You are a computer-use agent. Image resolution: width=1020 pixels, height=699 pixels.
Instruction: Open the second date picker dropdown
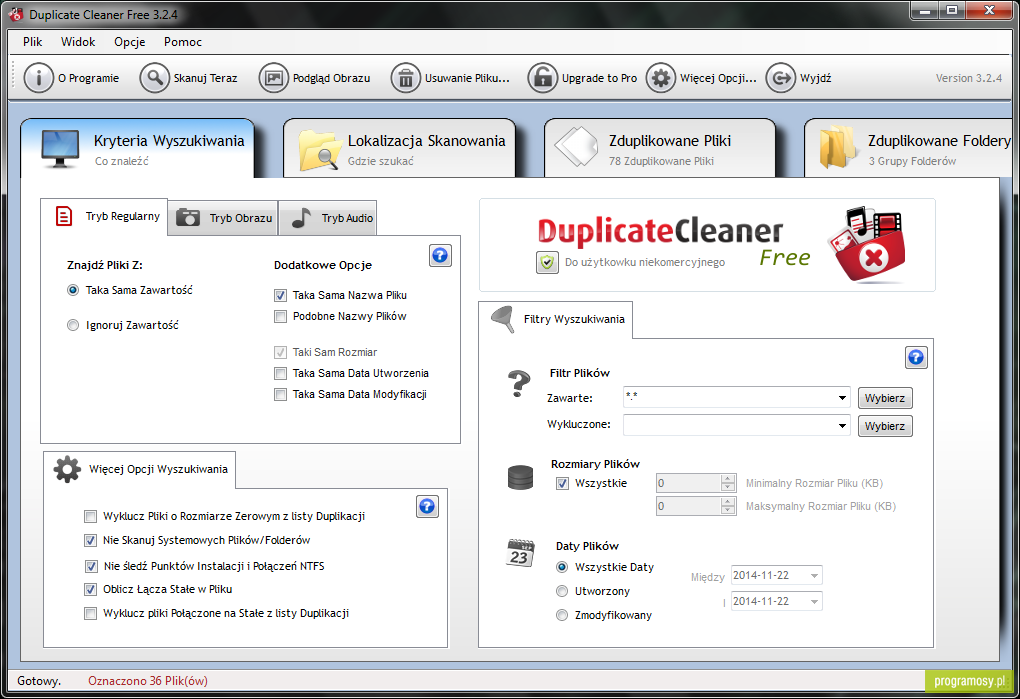click(x=814, y=601)
